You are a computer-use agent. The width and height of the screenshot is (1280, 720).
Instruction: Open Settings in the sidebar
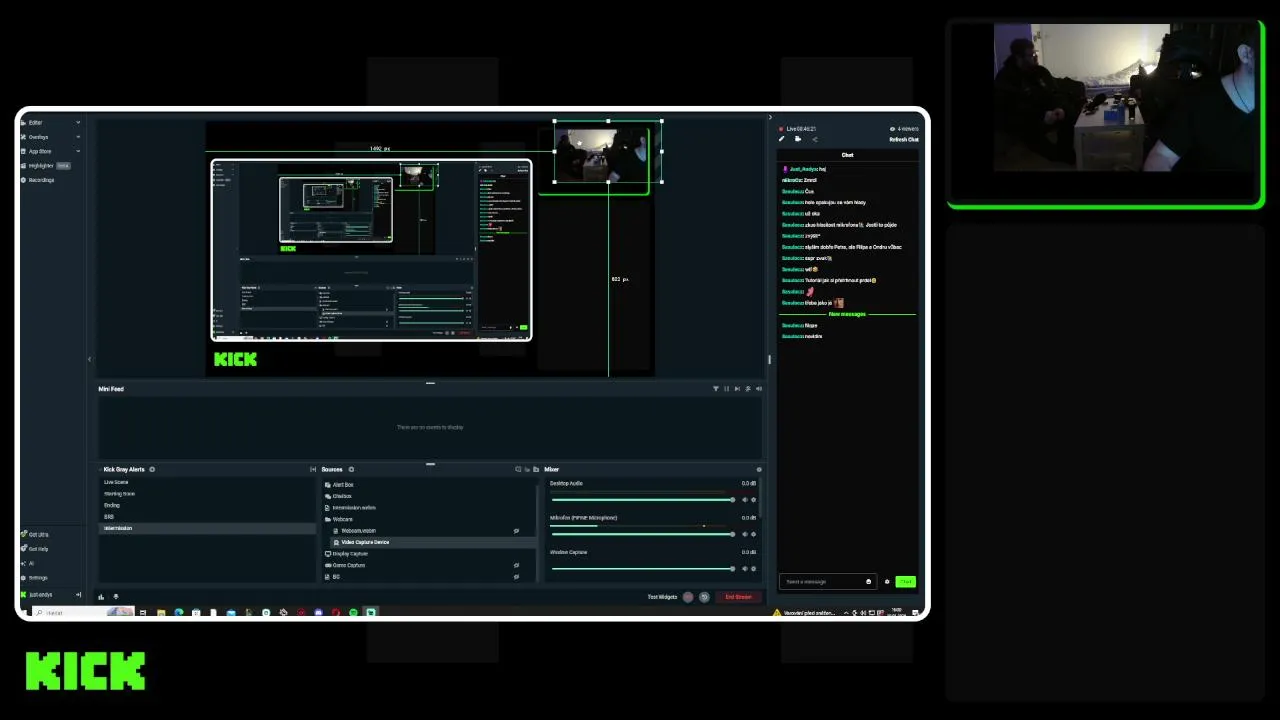click(x=38, y=577)
